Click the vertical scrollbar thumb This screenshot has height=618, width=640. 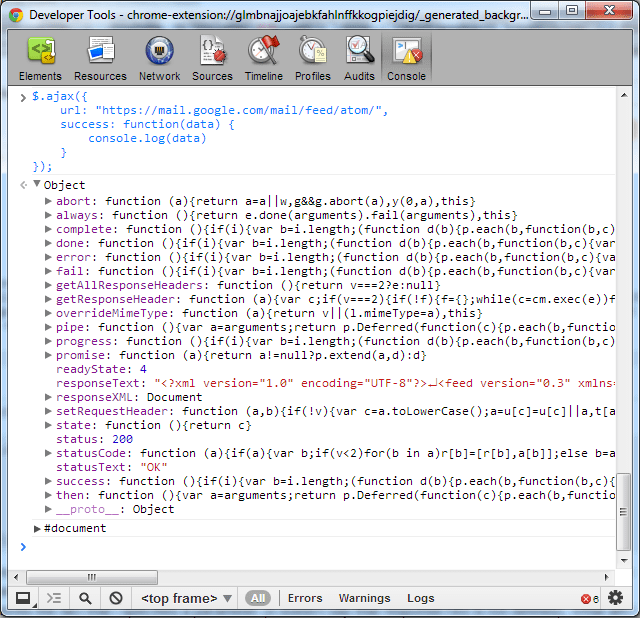click(624, 511)
